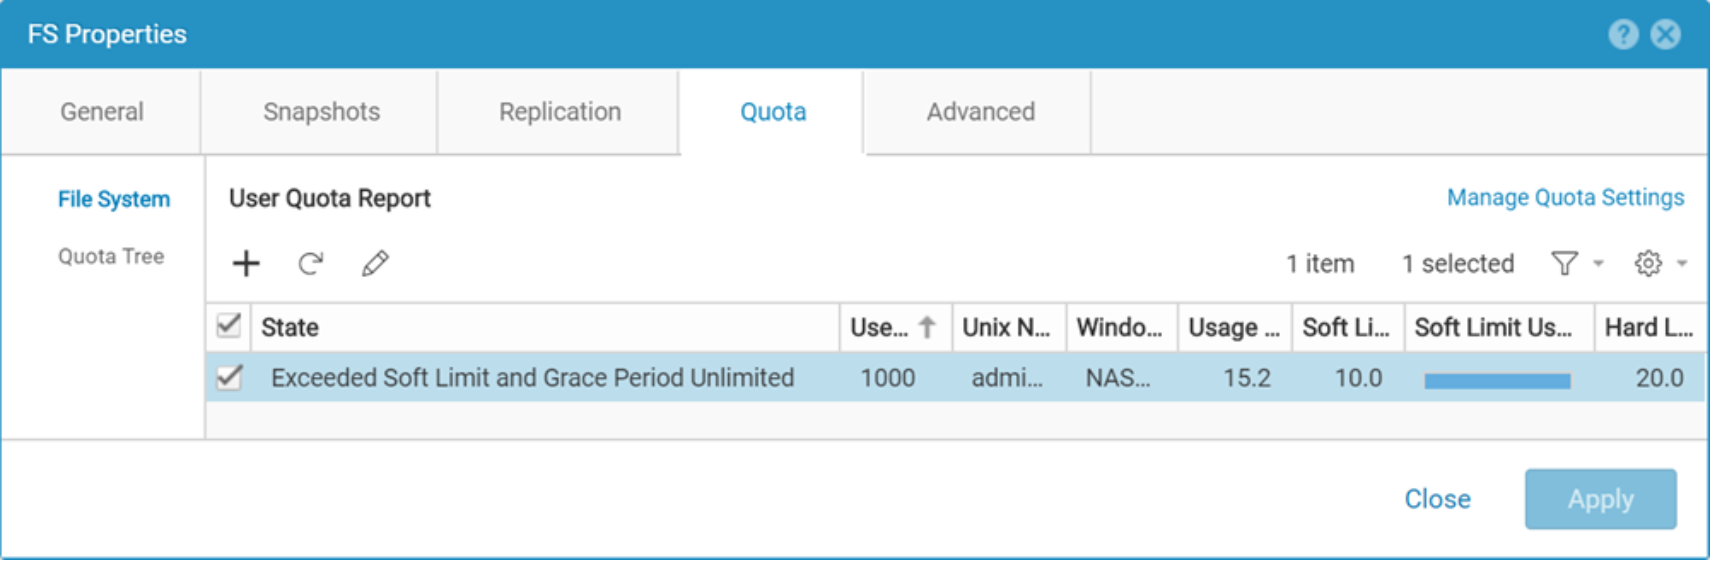This screenshot has height=561, width=1711.
Task: Switch to the General tab
Action: point(102,111)
